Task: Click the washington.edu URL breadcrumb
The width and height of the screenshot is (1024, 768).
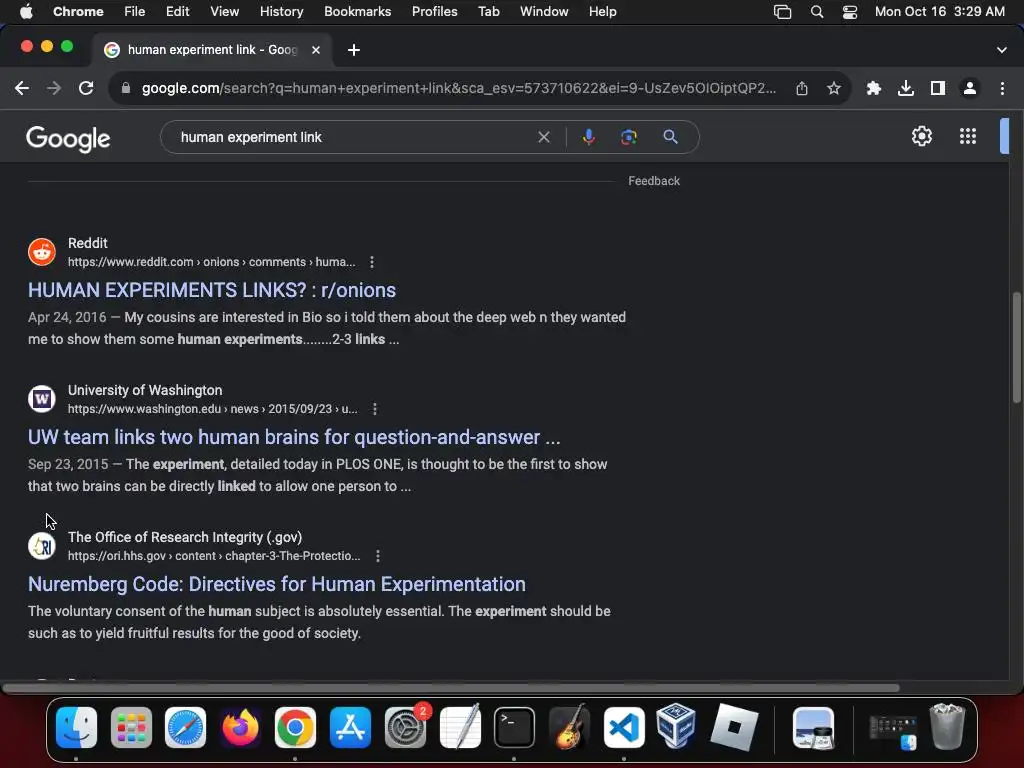Action: 213,409
